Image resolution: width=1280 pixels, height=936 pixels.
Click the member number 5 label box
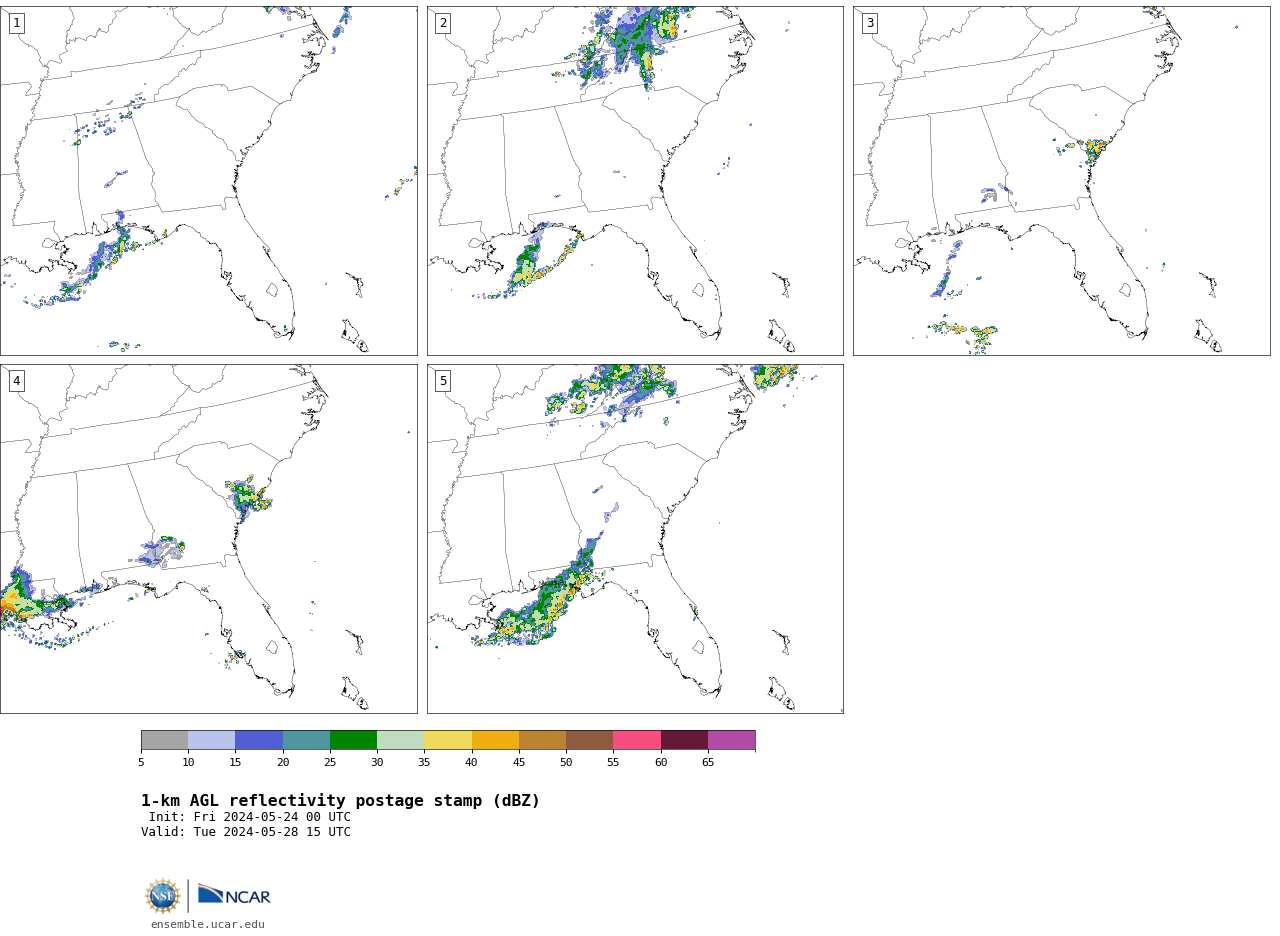tap(443, 381)
